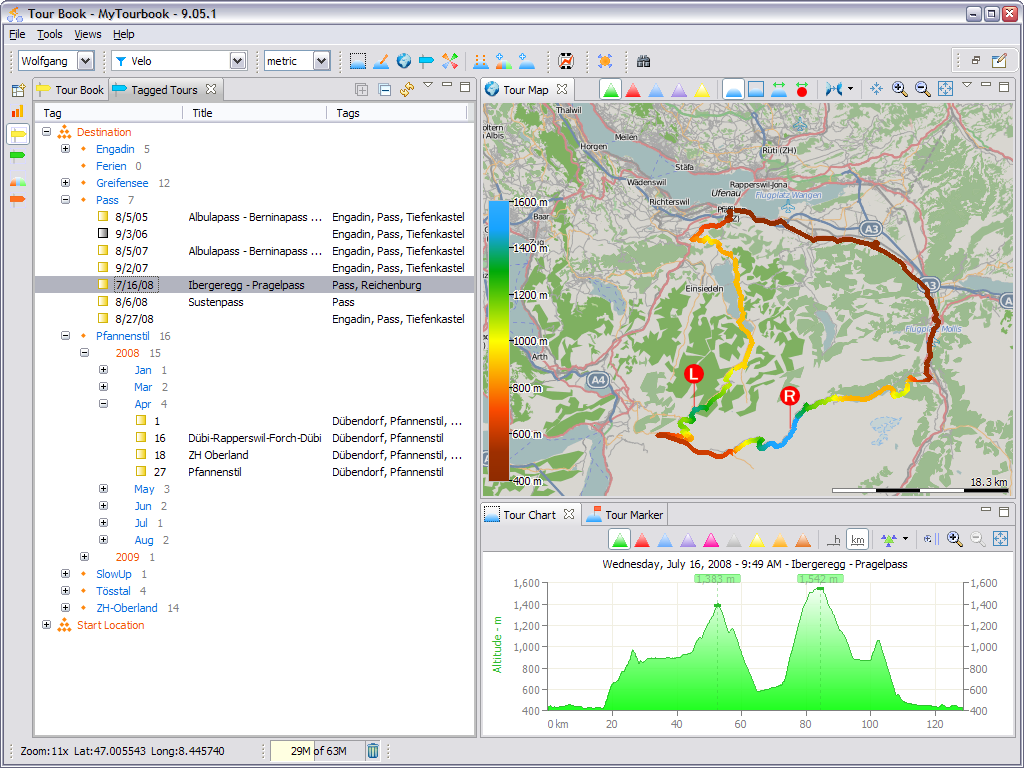The image size is (1024, 768).
Task: Select the ZH Oberland tour on Apr 18
Action: pos(255,455)
